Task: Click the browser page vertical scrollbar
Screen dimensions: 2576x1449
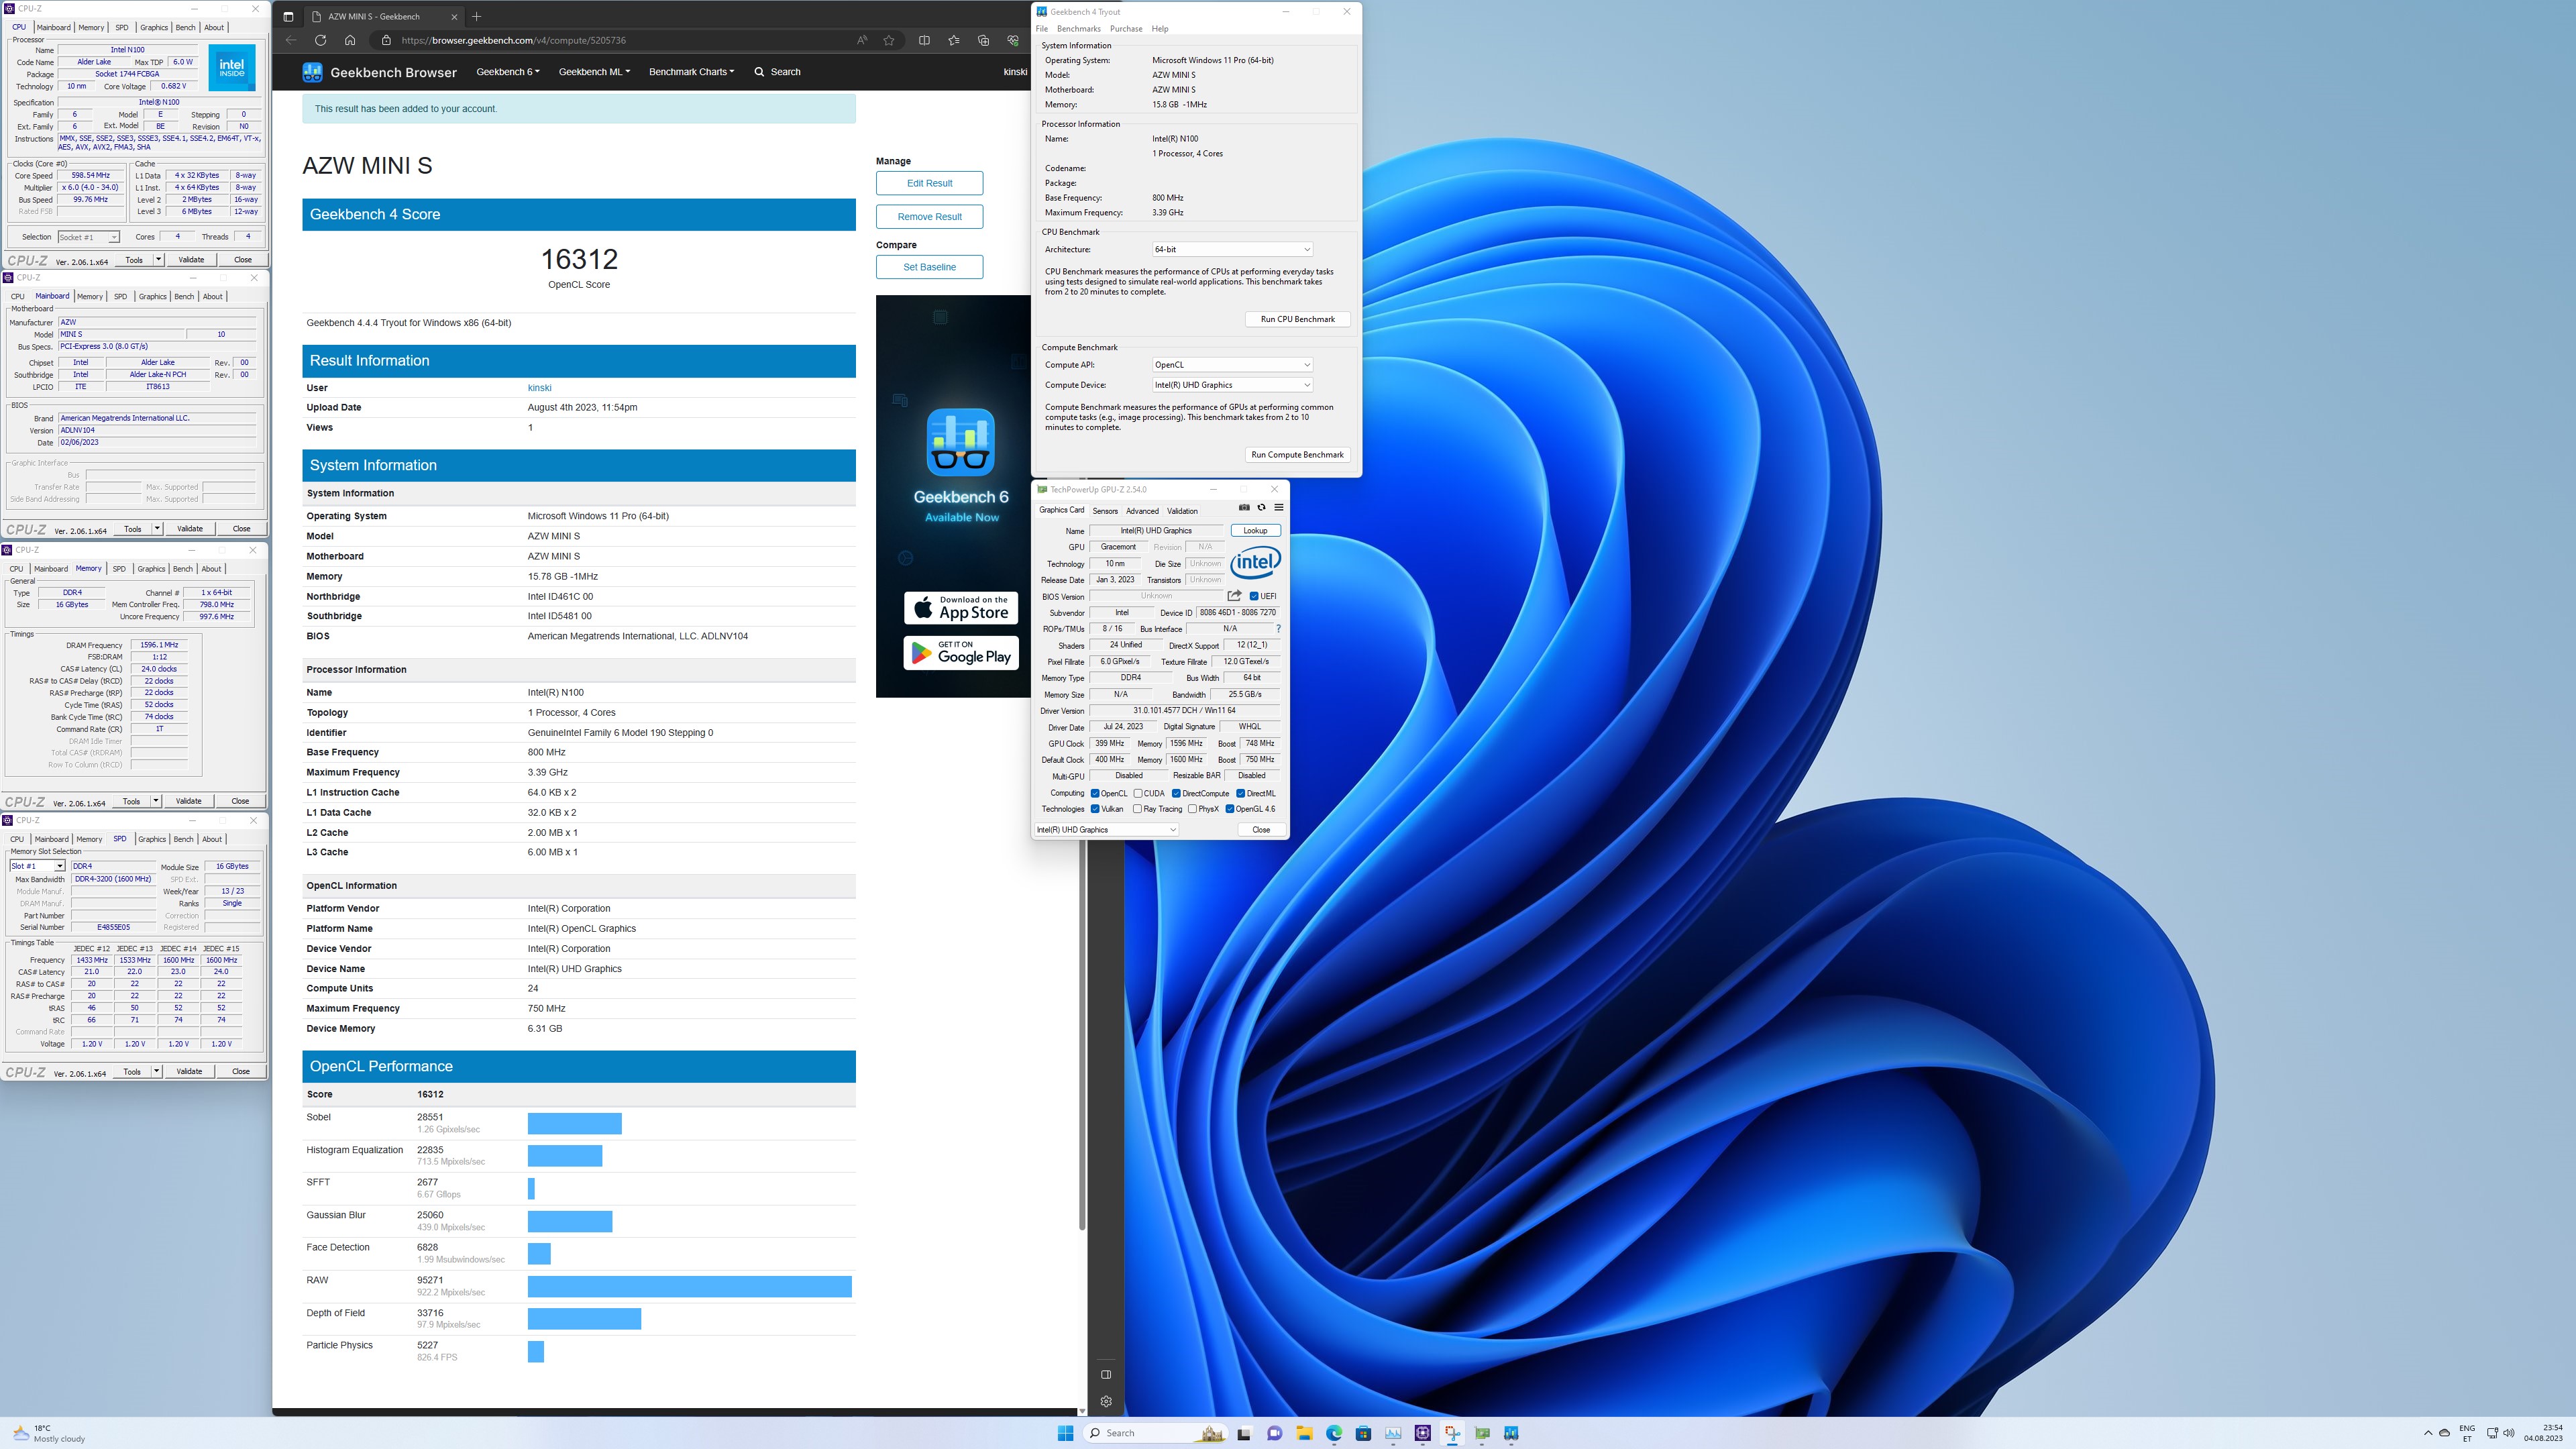Action: pyautogui.click(x=1081, y=660)
